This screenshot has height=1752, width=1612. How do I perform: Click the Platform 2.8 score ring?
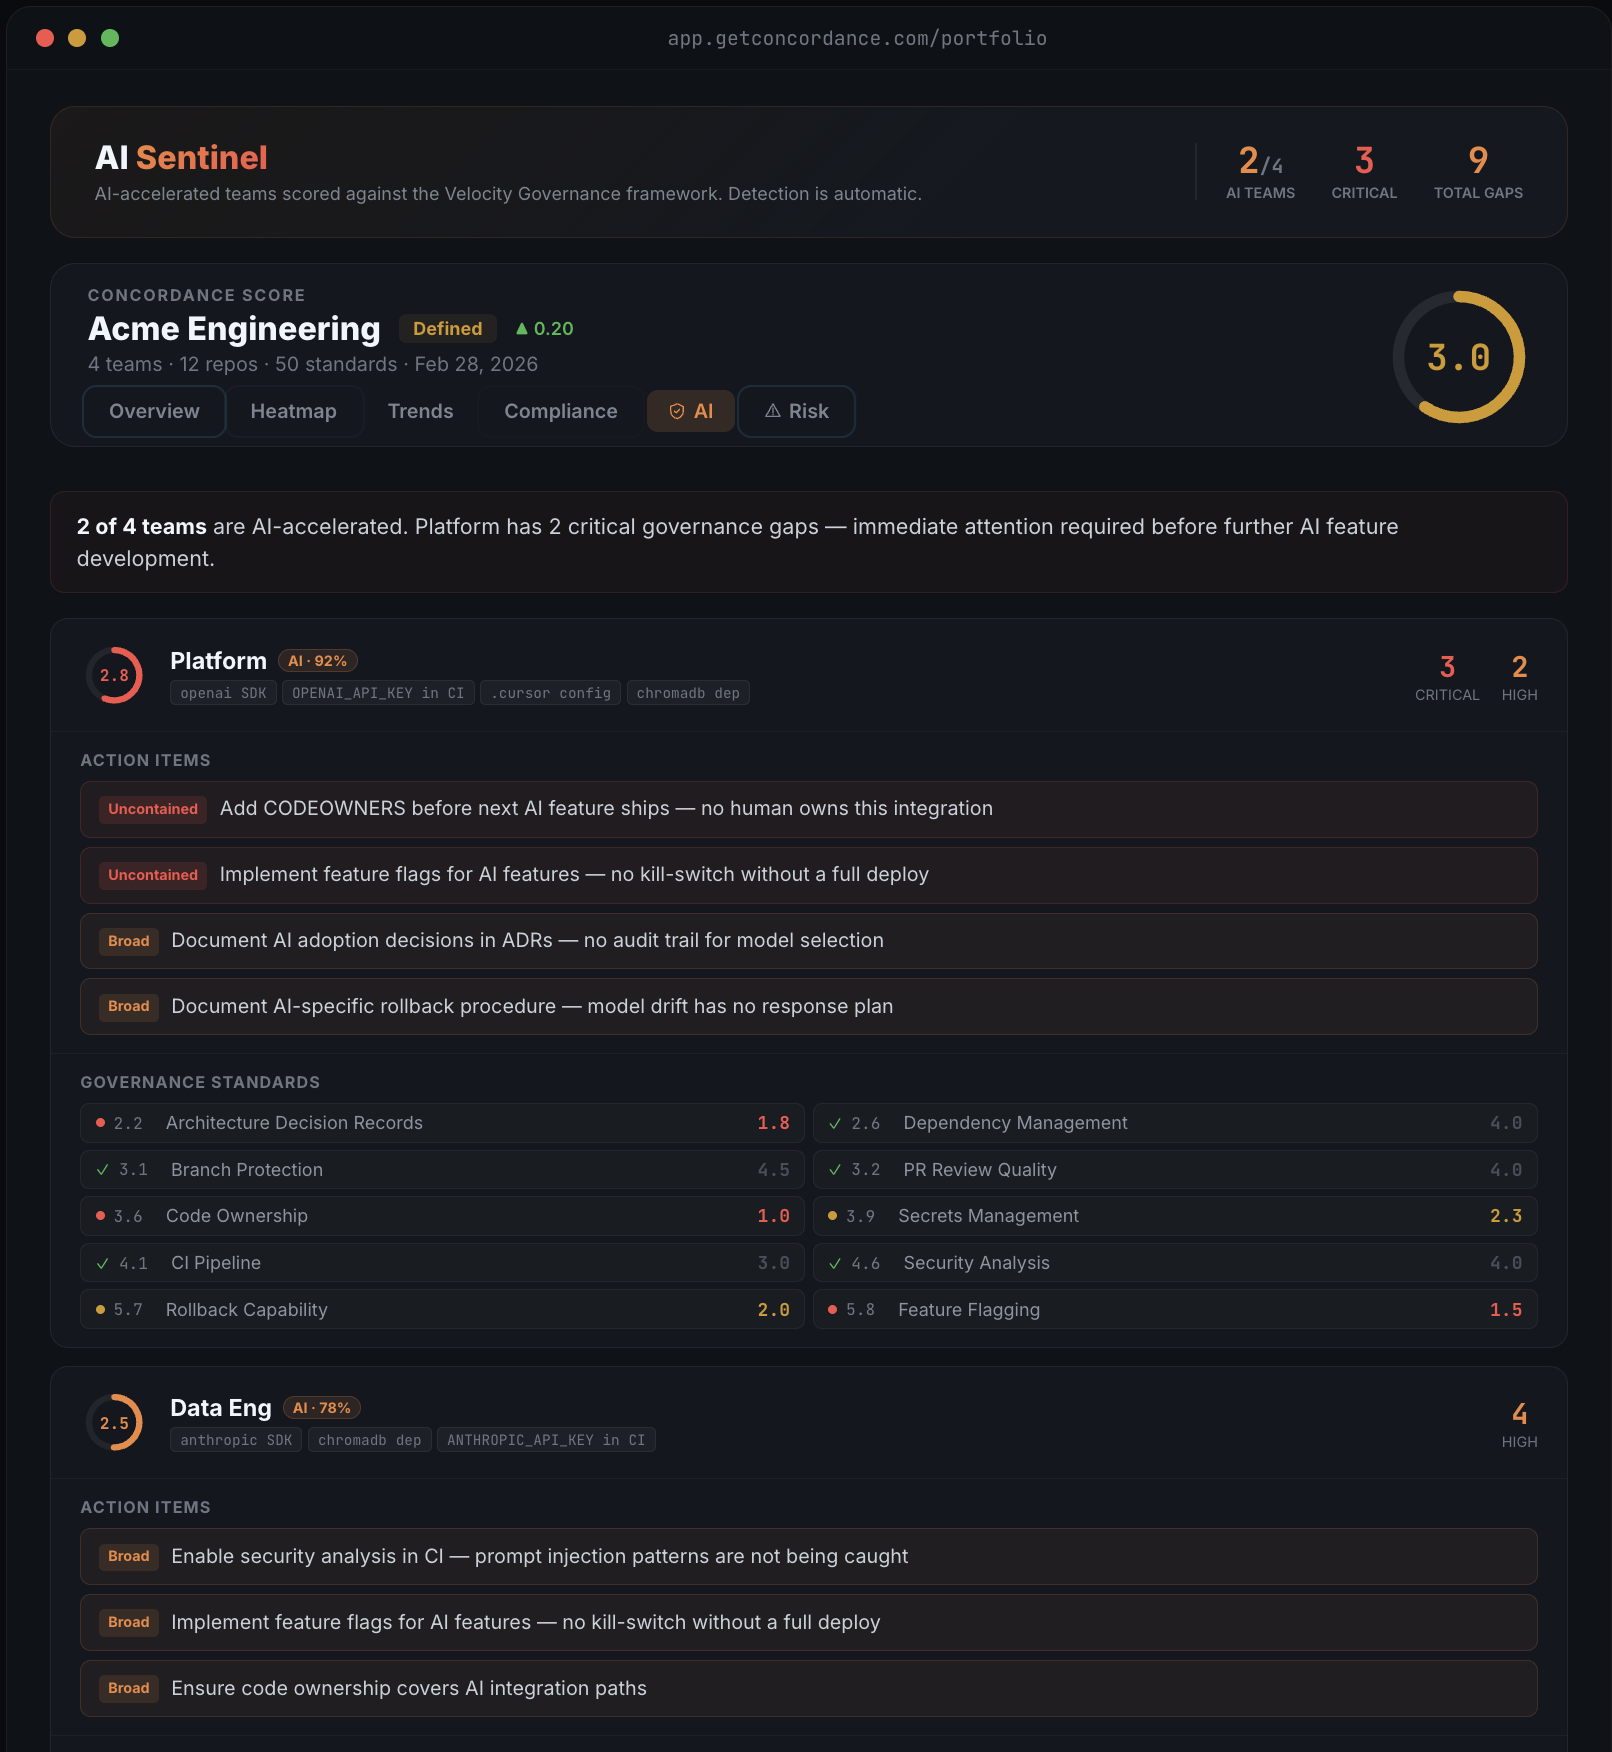tap(114, 675)
